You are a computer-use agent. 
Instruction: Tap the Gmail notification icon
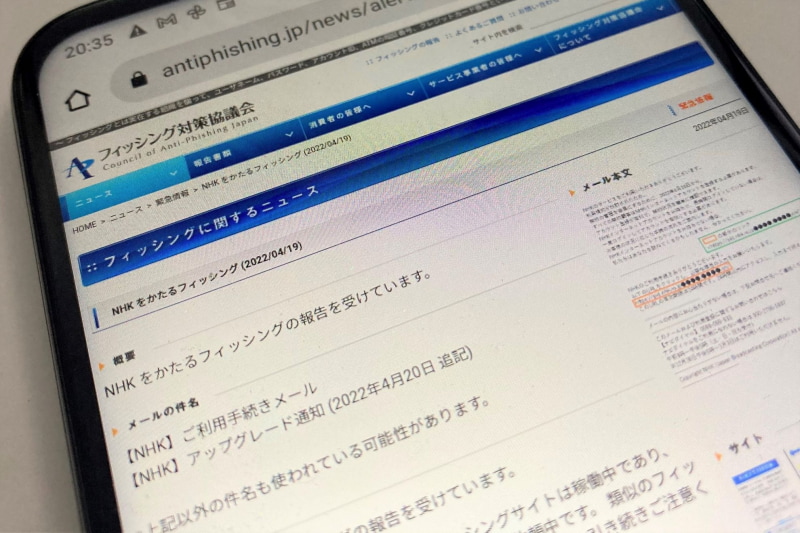pyautogui.click(x=167, y=21)
